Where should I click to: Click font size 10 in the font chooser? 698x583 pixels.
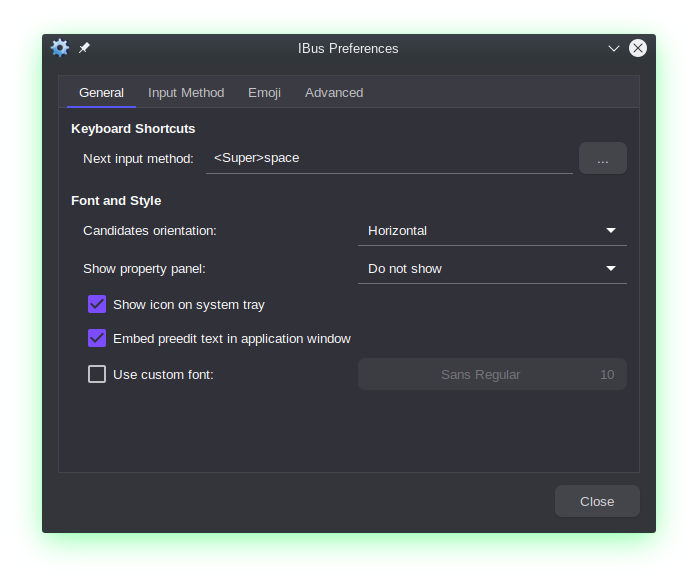coord(607,375)
